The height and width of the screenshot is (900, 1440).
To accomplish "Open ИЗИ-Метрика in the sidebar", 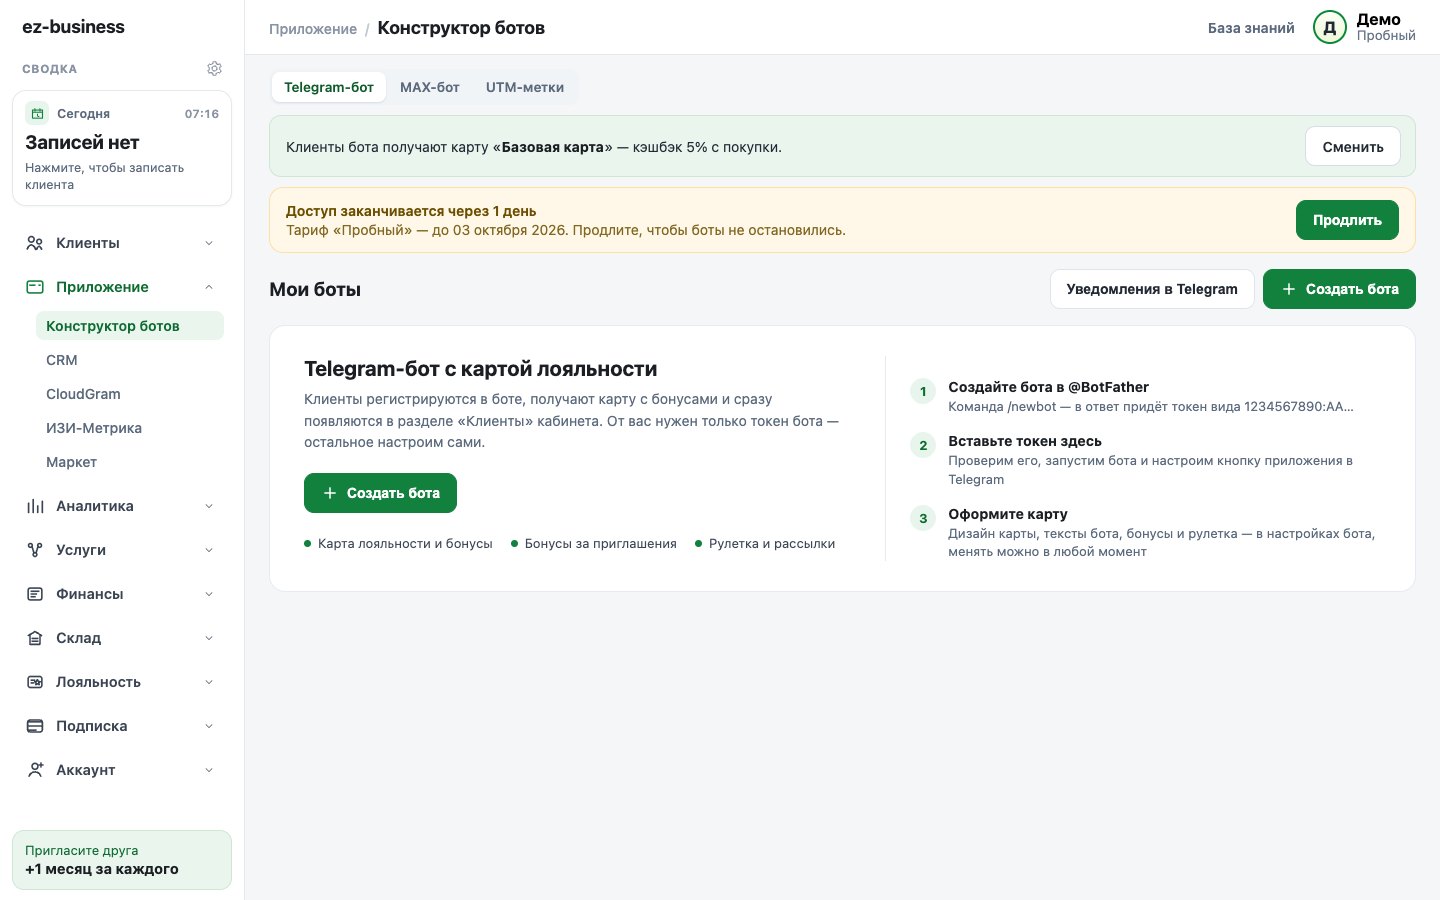I will 130,428.
